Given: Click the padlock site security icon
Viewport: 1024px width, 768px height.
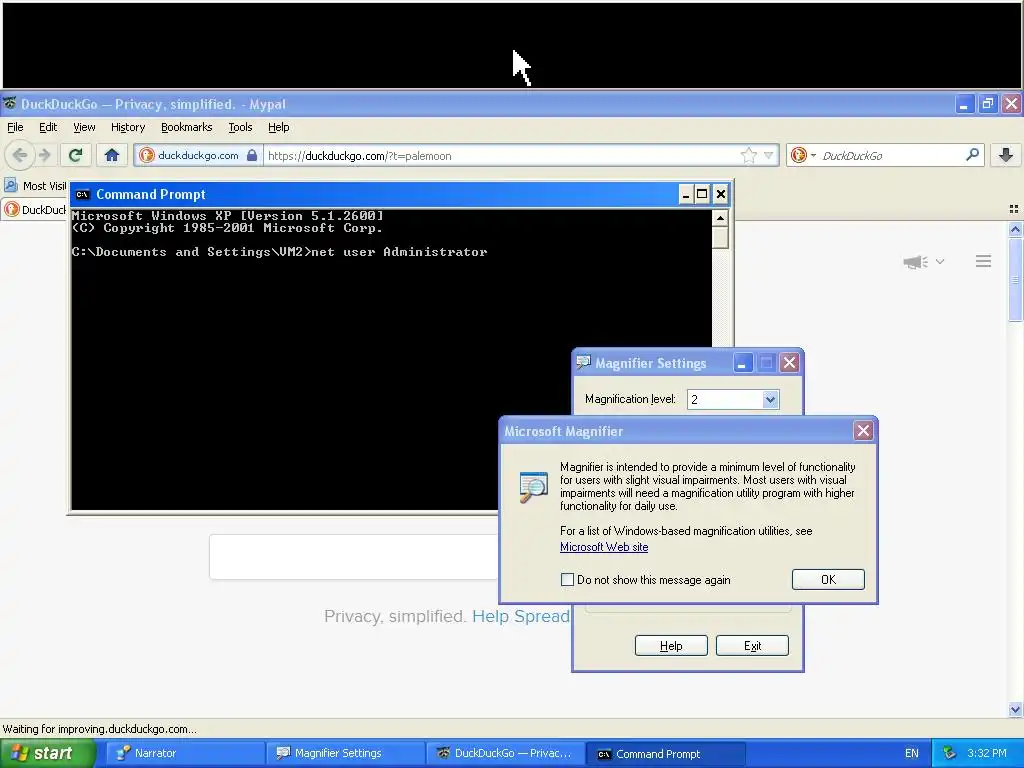Looking at the screenshot, I should [252, 155].
